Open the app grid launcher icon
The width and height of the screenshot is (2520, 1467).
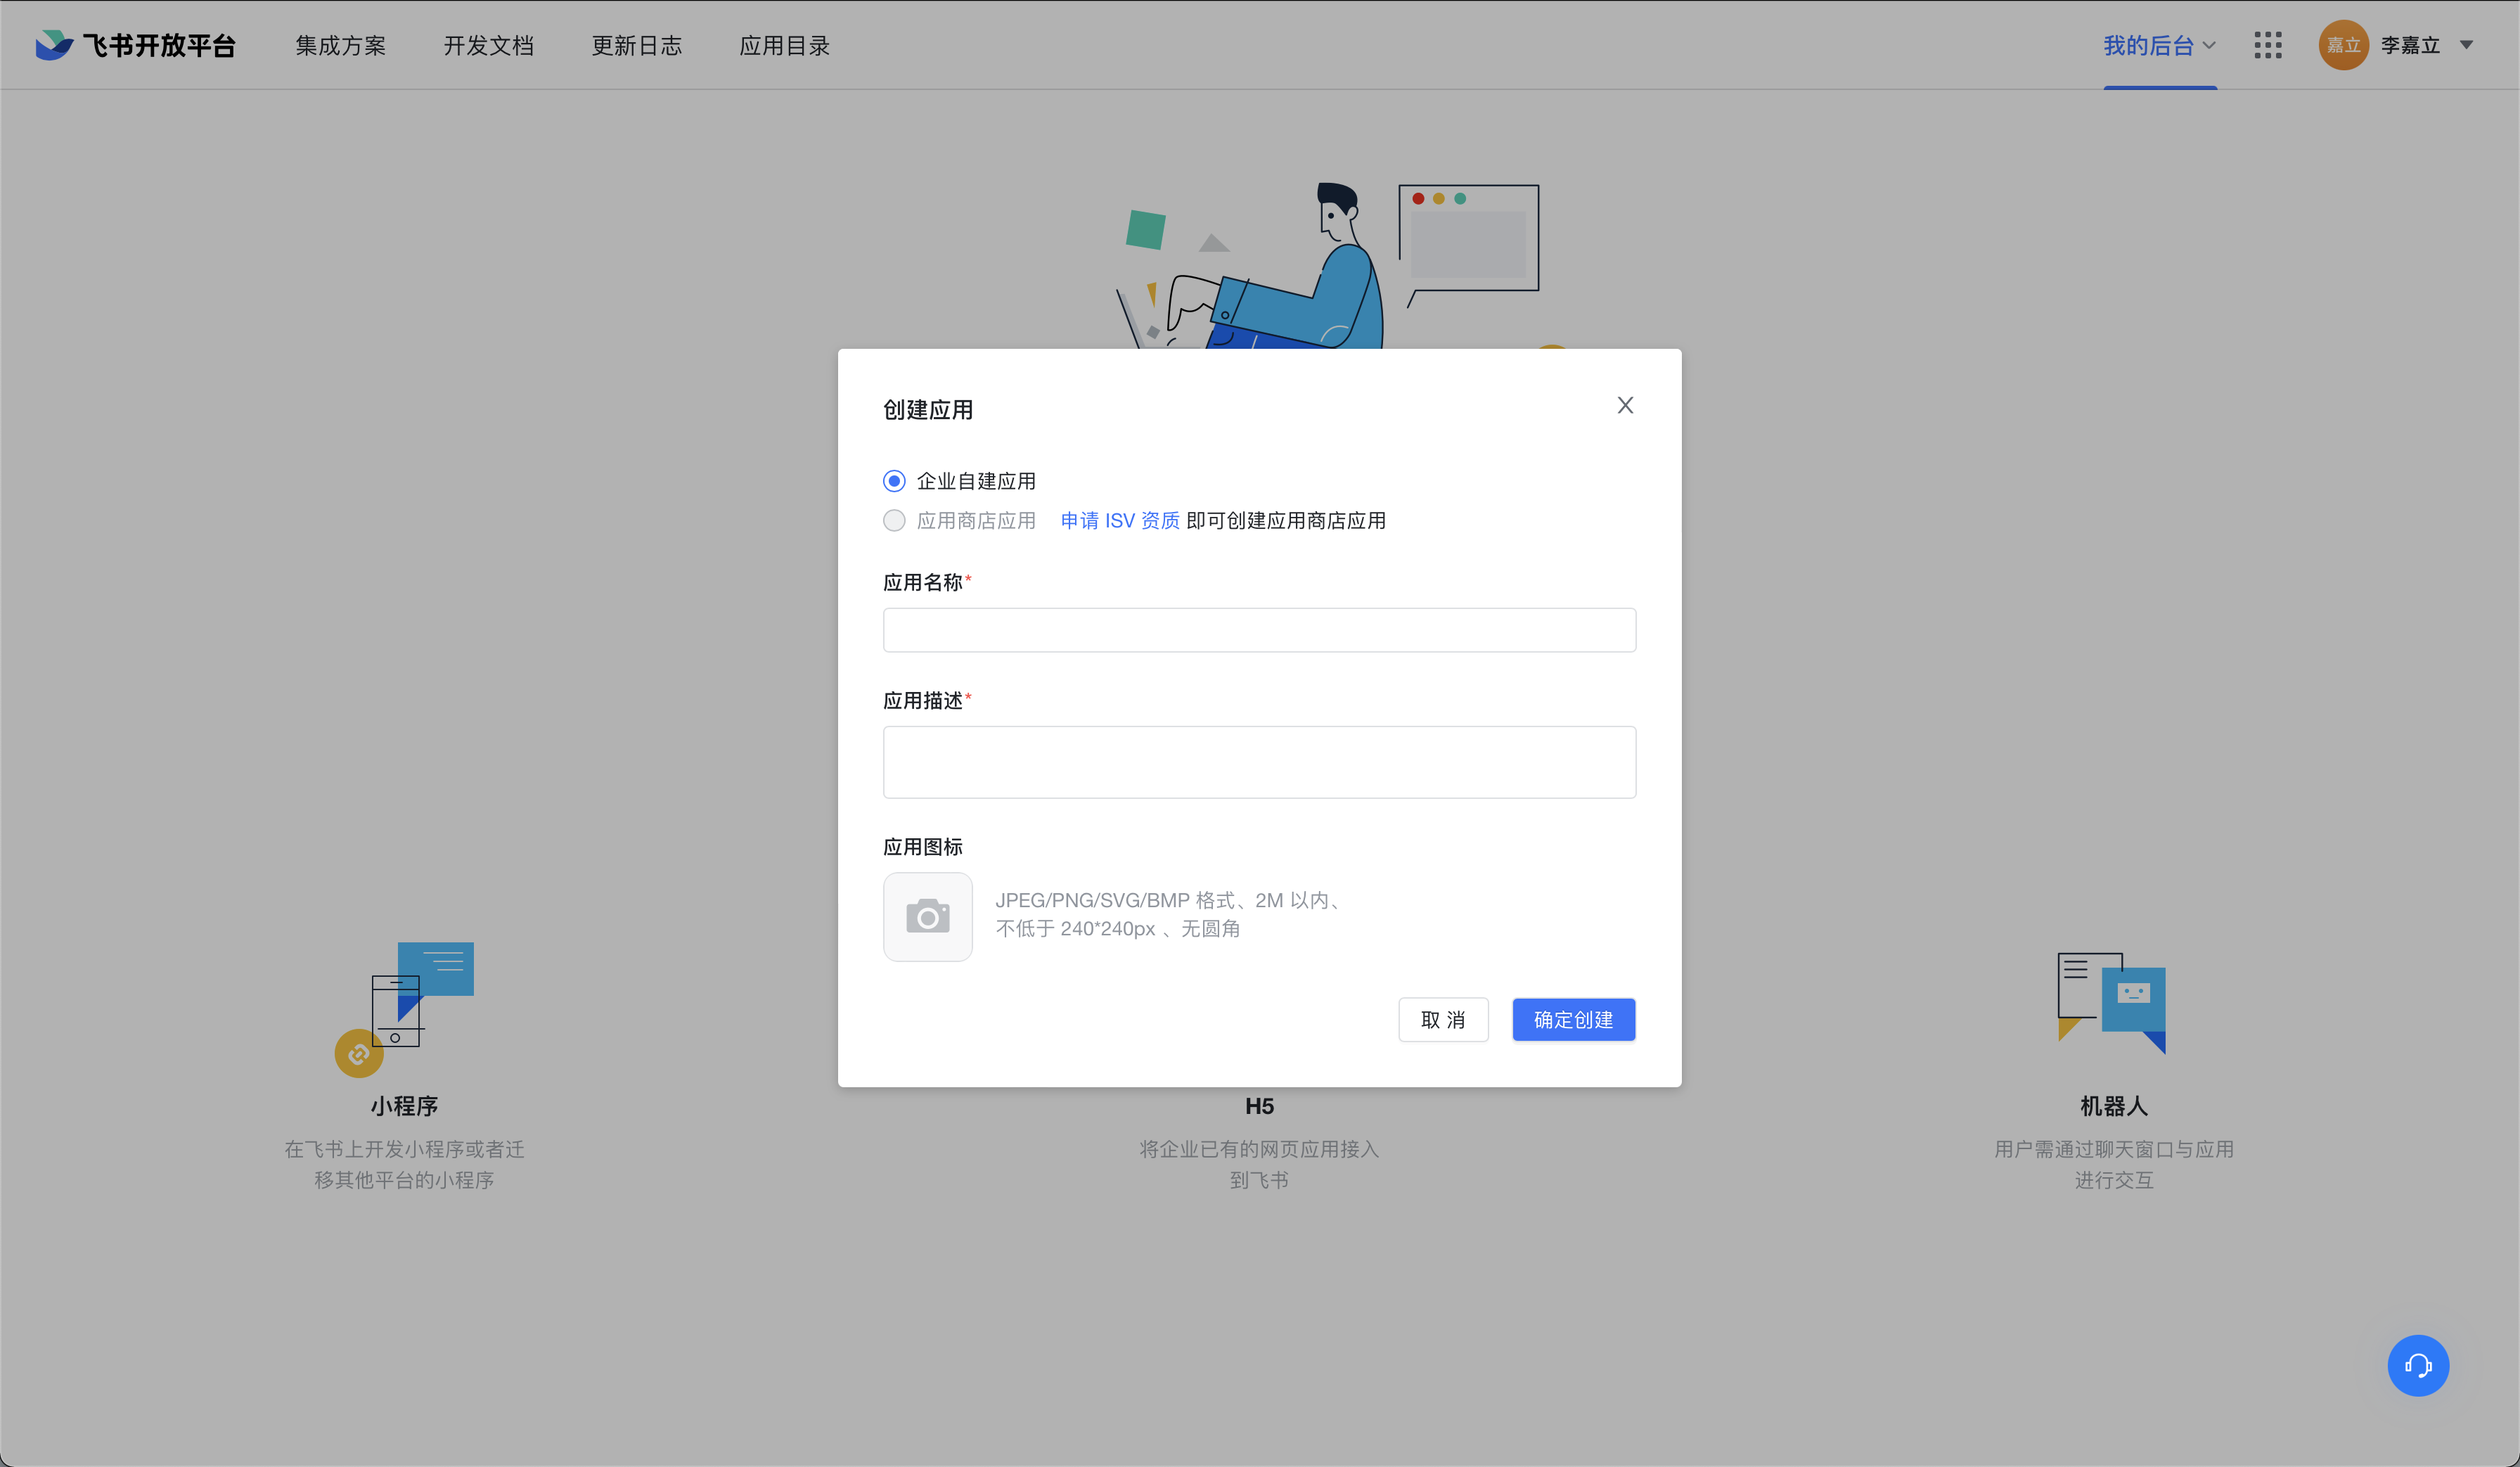click(x=2267, y=45)
